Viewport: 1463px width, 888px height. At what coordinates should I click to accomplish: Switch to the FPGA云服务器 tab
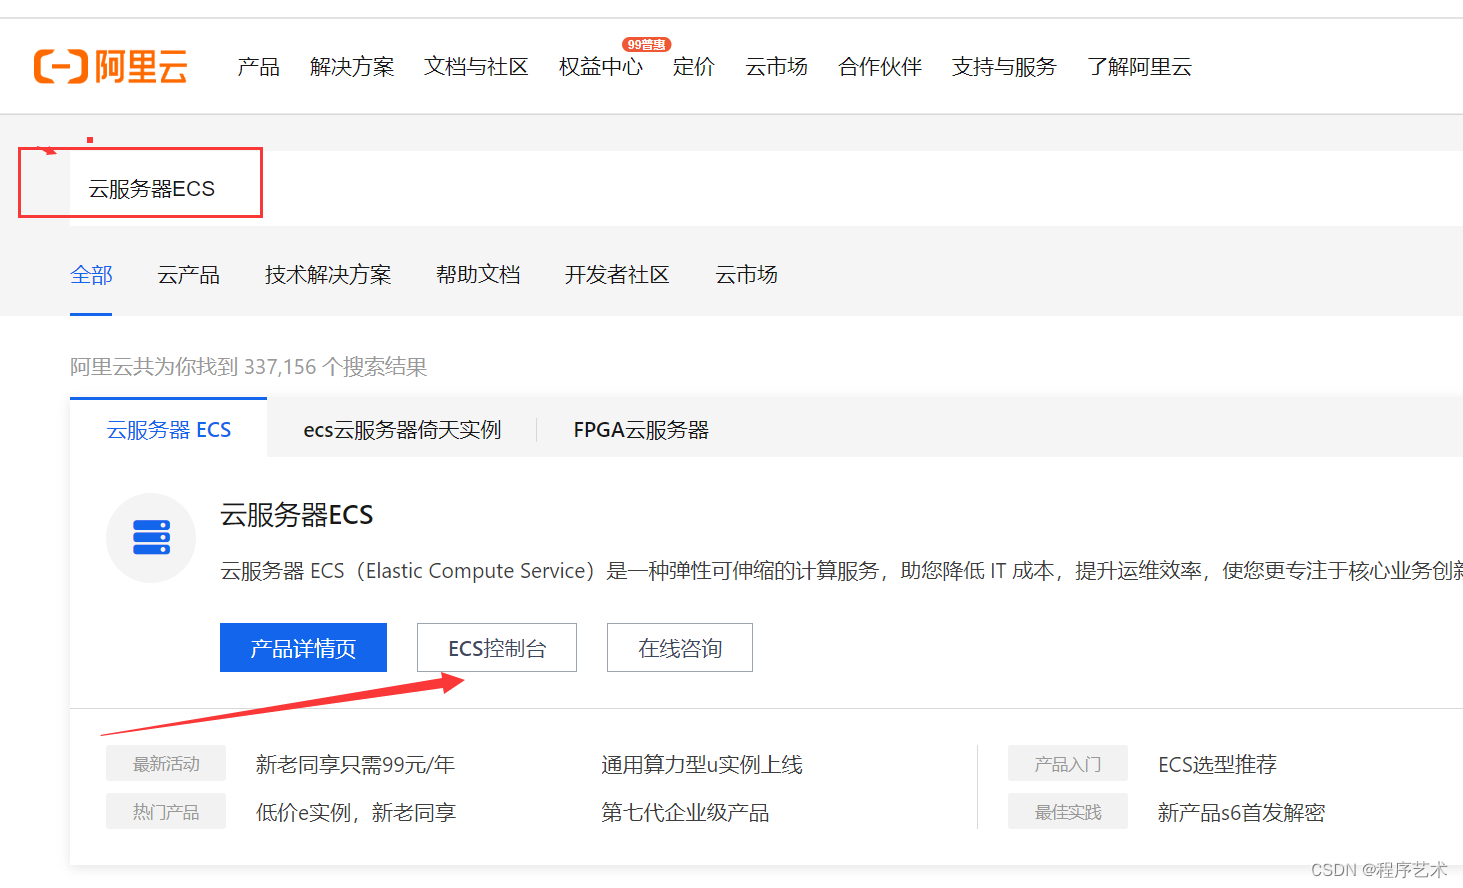click(641, 430)
